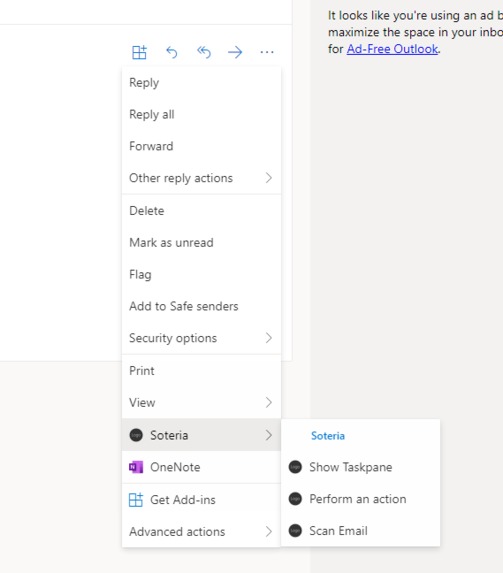Choose Mark as unread
Viewport: 503px width, 573px height.
(201, 243)
